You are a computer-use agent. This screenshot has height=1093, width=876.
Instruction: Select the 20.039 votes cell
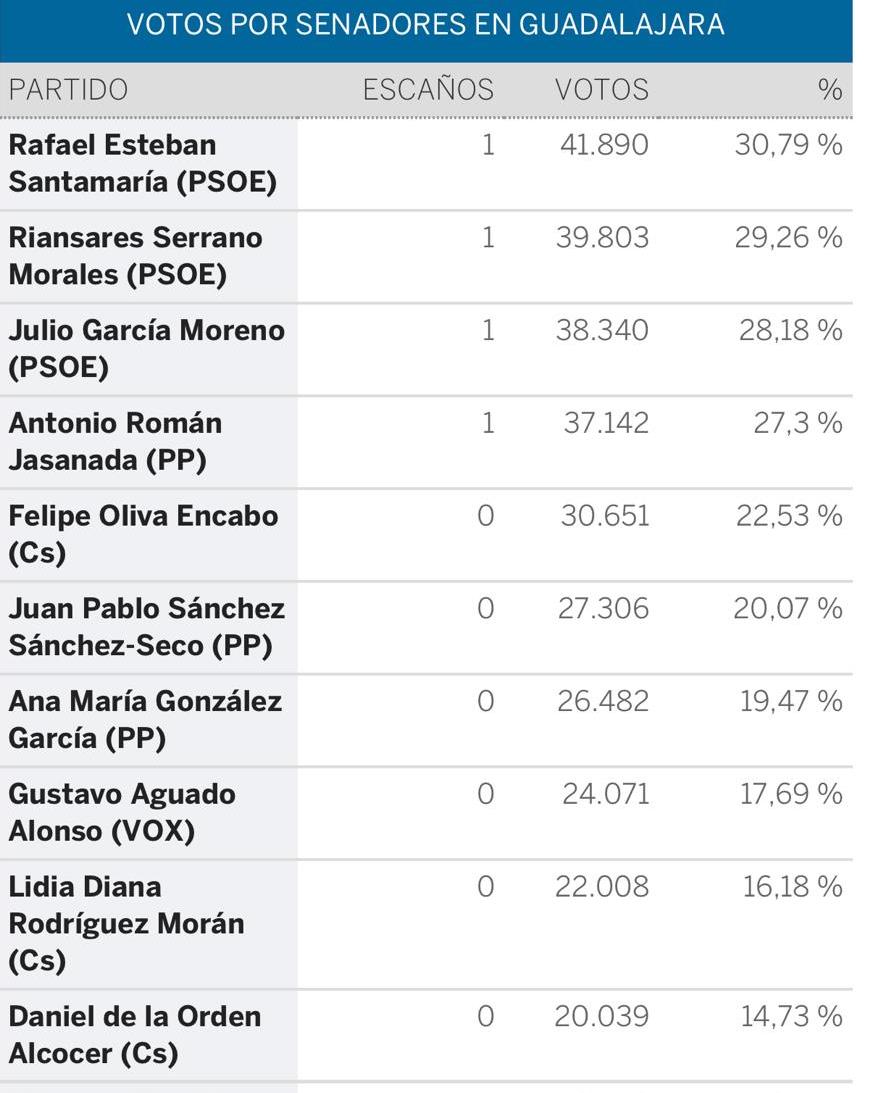click(602, 1016)
